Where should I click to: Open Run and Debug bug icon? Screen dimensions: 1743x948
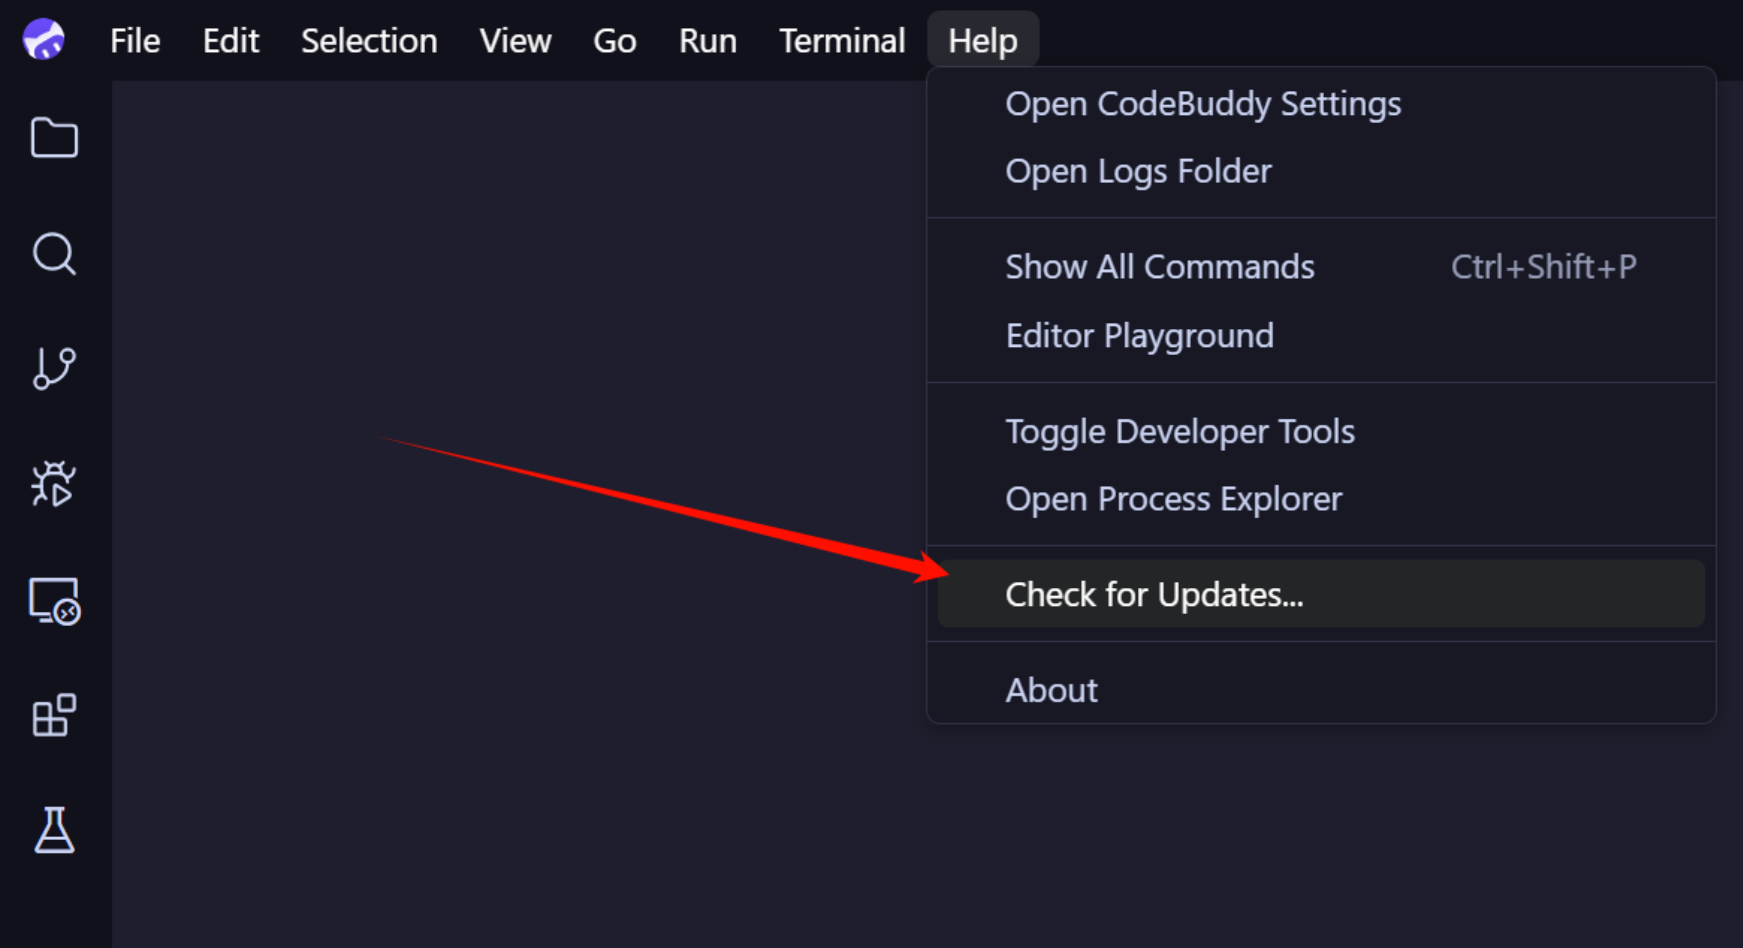pyautogui.click(x=54, y=485)
